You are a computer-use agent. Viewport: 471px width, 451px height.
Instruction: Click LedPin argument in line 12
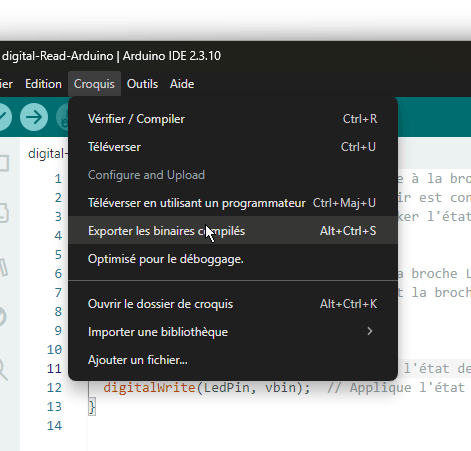coord(227,388)
